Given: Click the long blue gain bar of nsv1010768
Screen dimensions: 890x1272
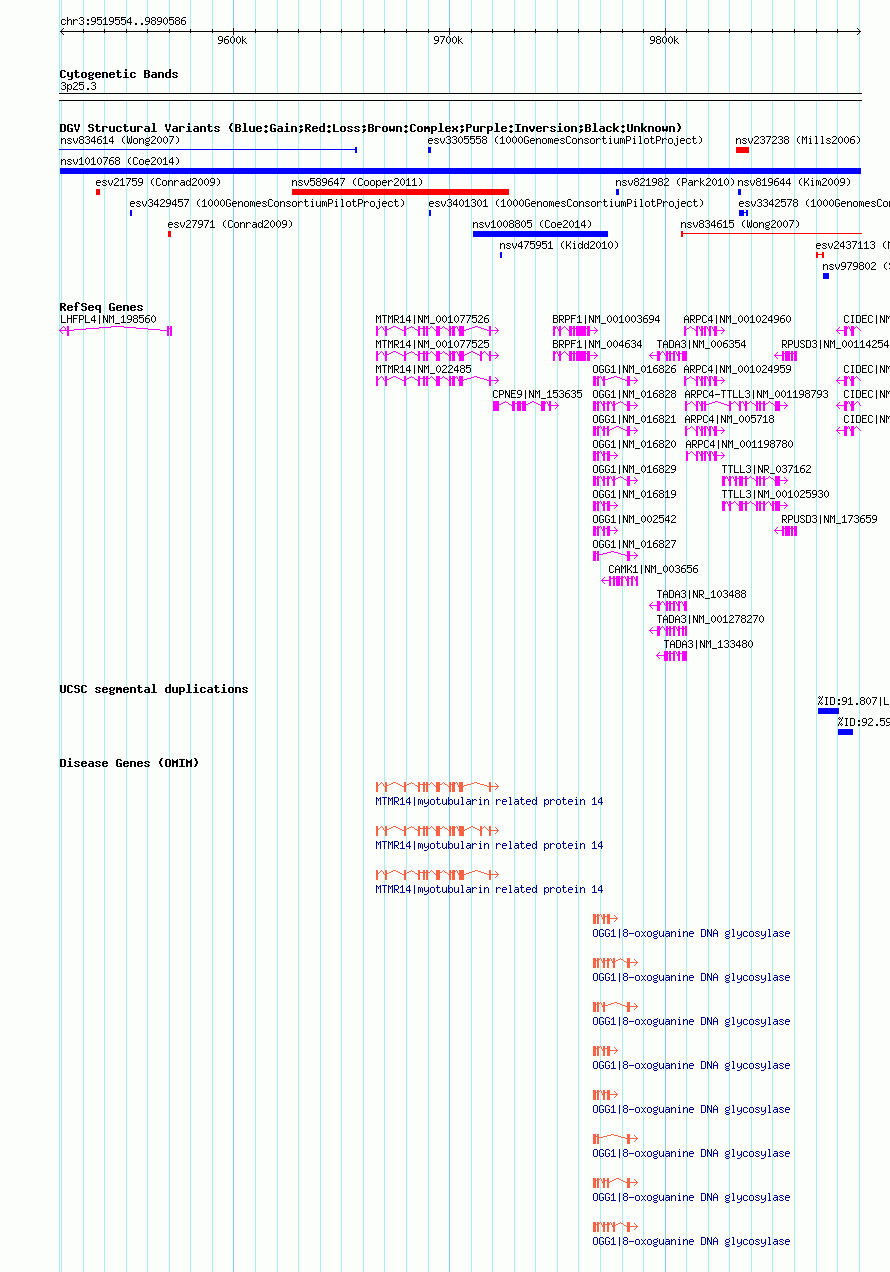Looking at the screenshot, I should pos(460,171).
